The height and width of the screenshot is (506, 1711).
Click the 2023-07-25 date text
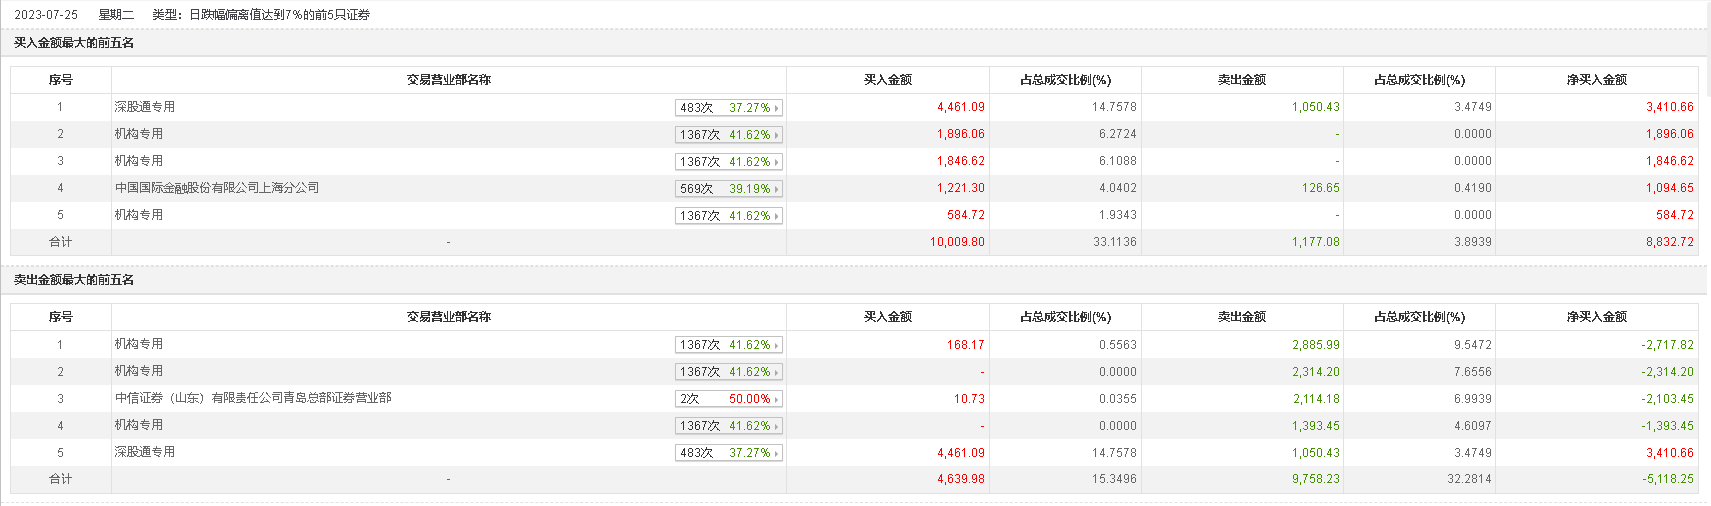coord(46,15)
